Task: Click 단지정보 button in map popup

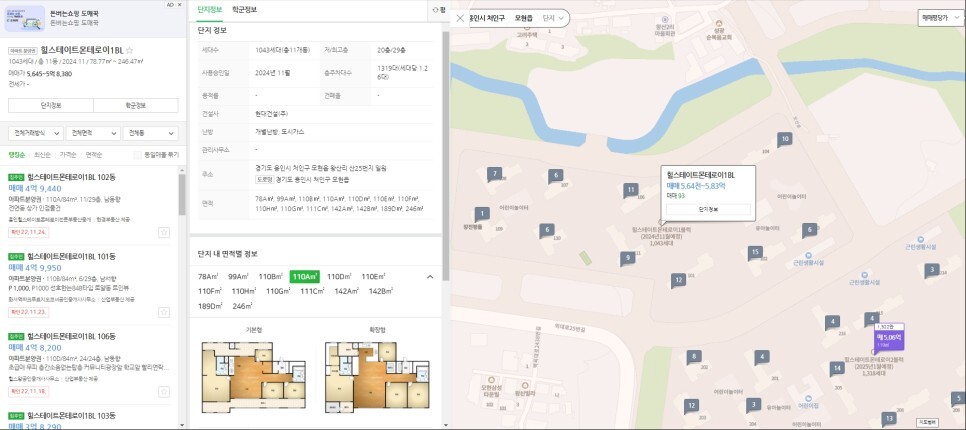Action: (x=708, y=209)
